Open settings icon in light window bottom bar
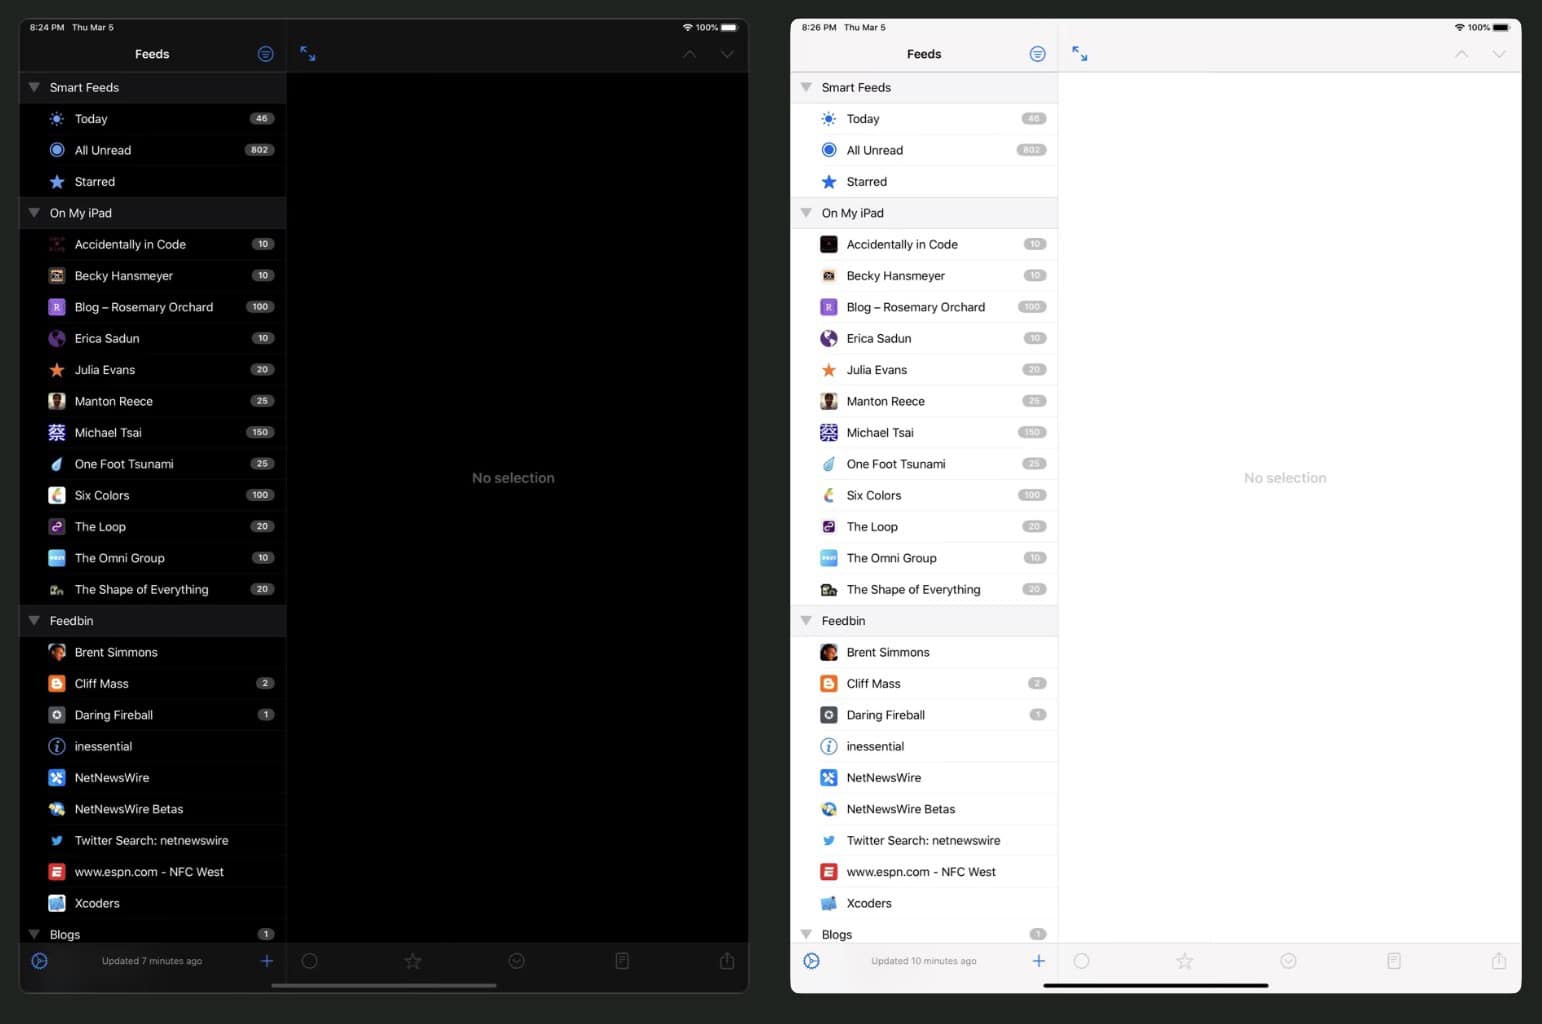Image resolution: width=1542 pixels, height=1024 pixels. pos(811,961)
